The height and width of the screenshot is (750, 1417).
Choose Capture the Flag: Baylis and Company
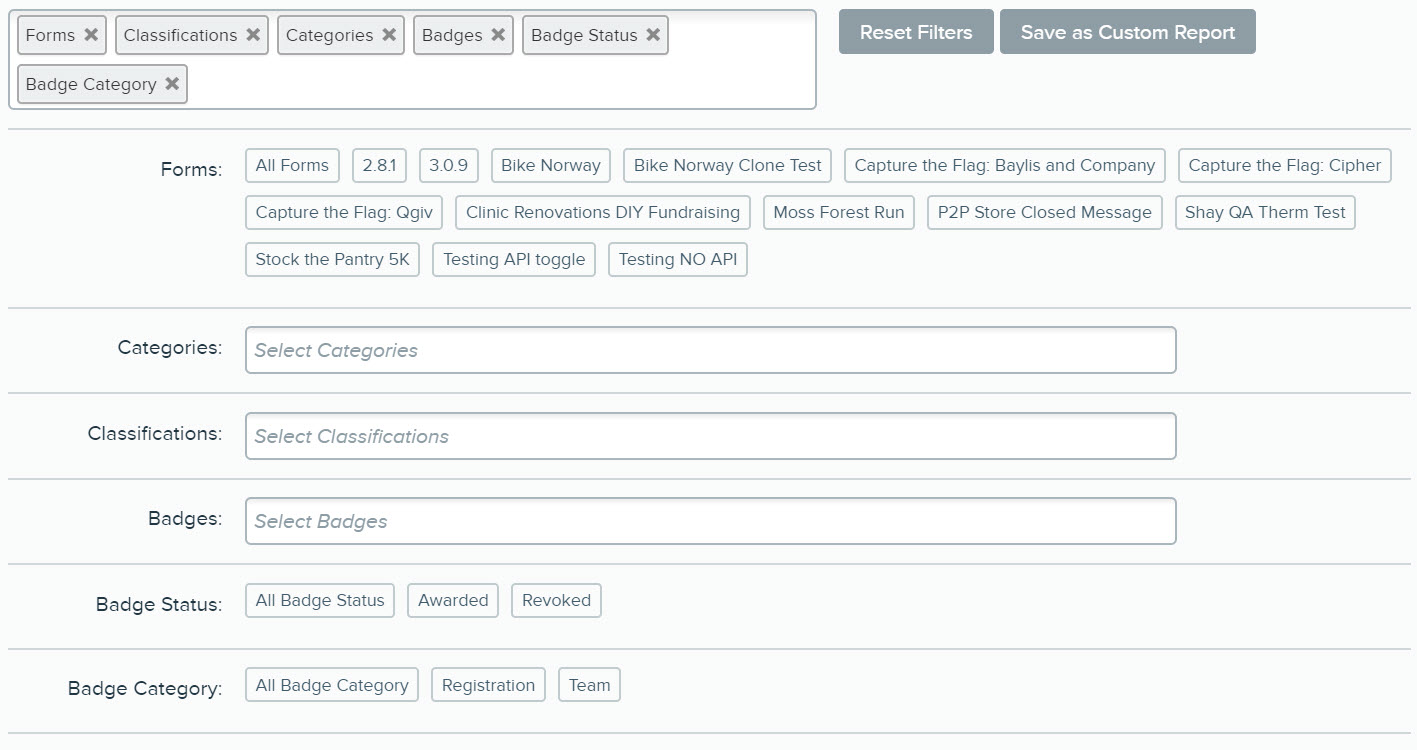1005,165
